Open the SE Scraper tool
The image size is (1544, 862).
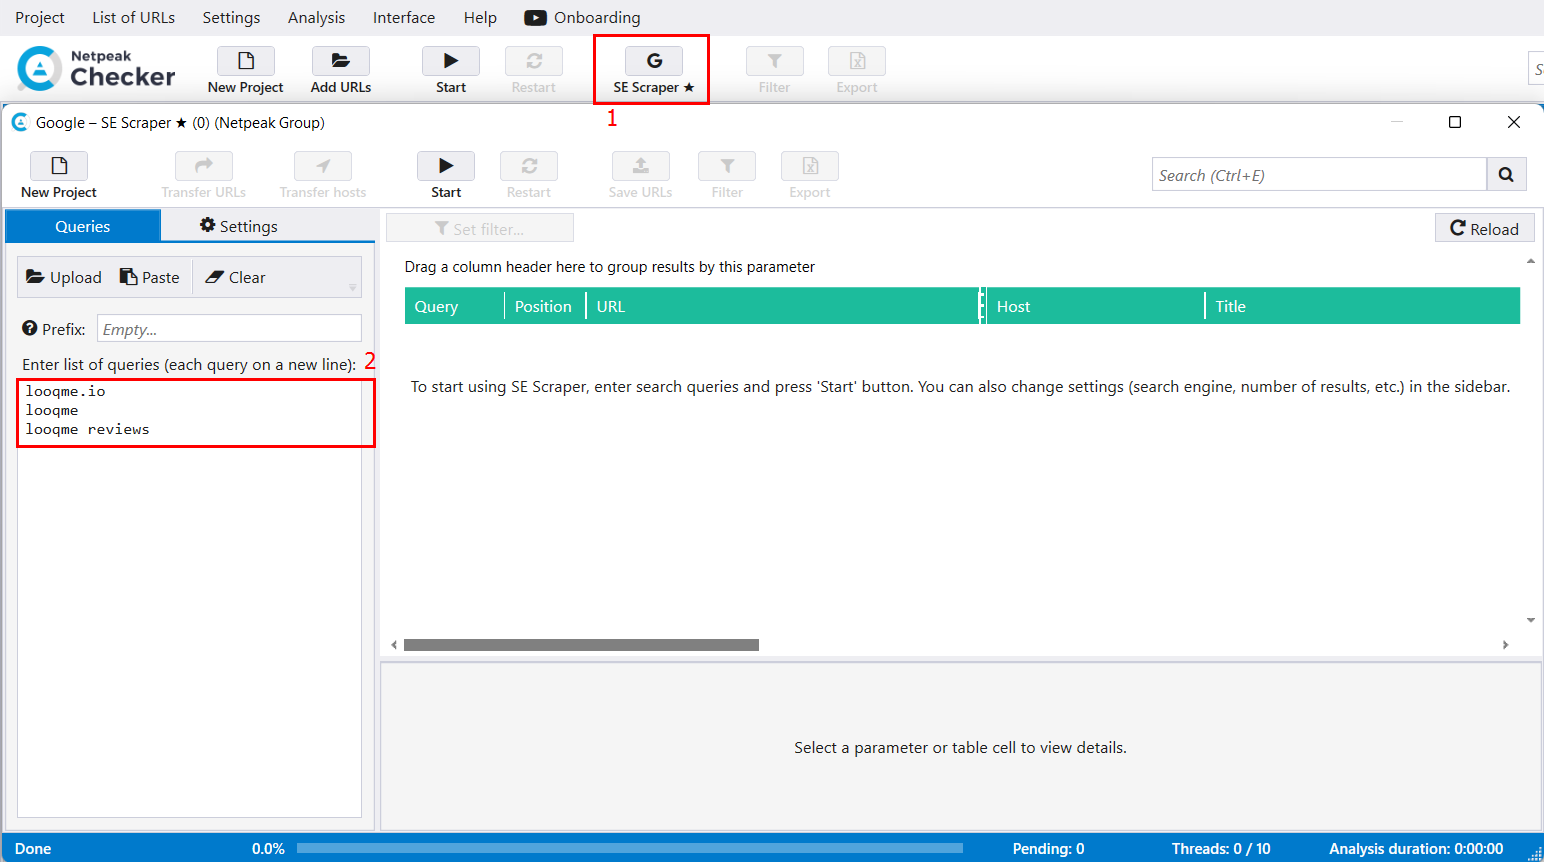point(654,71)
